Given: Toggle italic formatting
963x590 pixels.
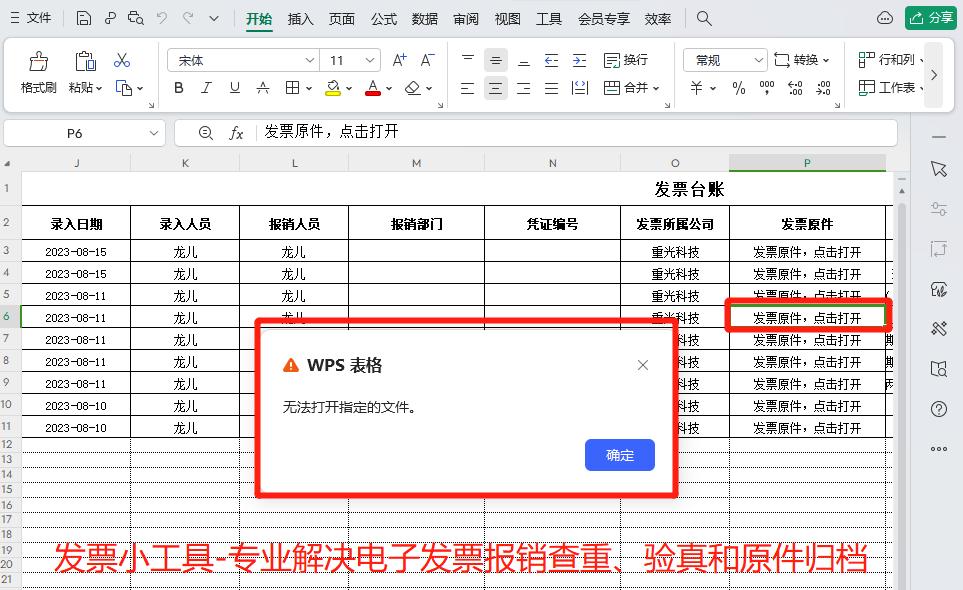Looking at the screenshot, I should (205, 88).
